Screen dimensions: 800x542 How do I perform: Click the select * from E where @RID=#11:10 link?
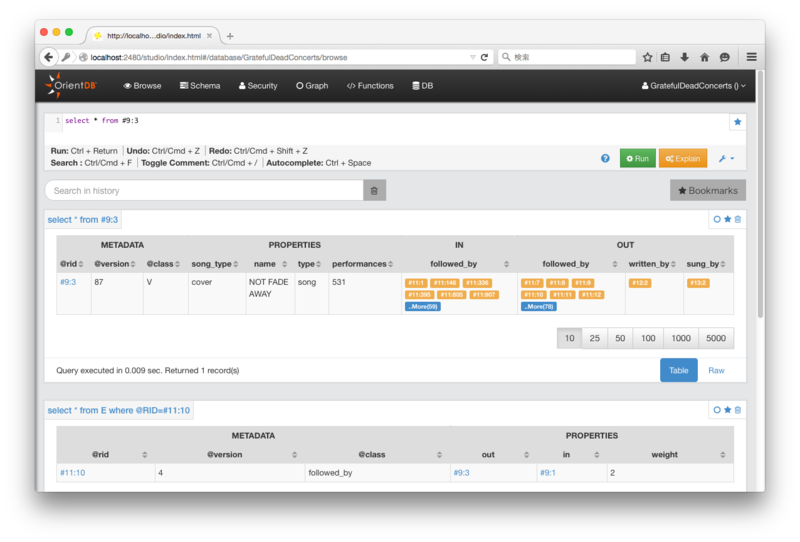pos(118,410)
